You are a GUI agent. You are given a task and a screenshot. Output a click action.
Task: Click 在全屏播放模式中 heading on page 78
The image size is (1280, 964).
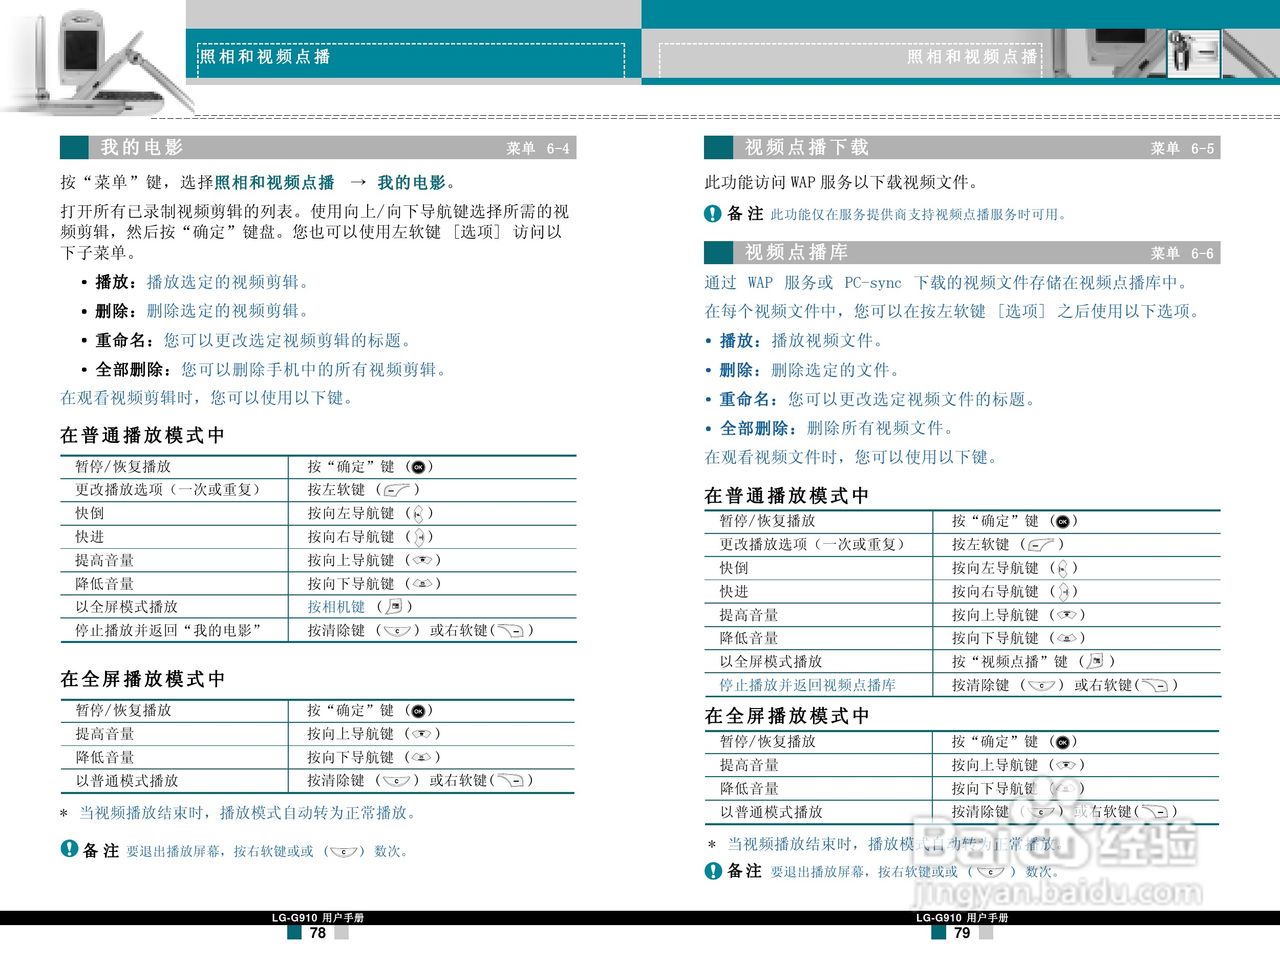pos(143,679)
